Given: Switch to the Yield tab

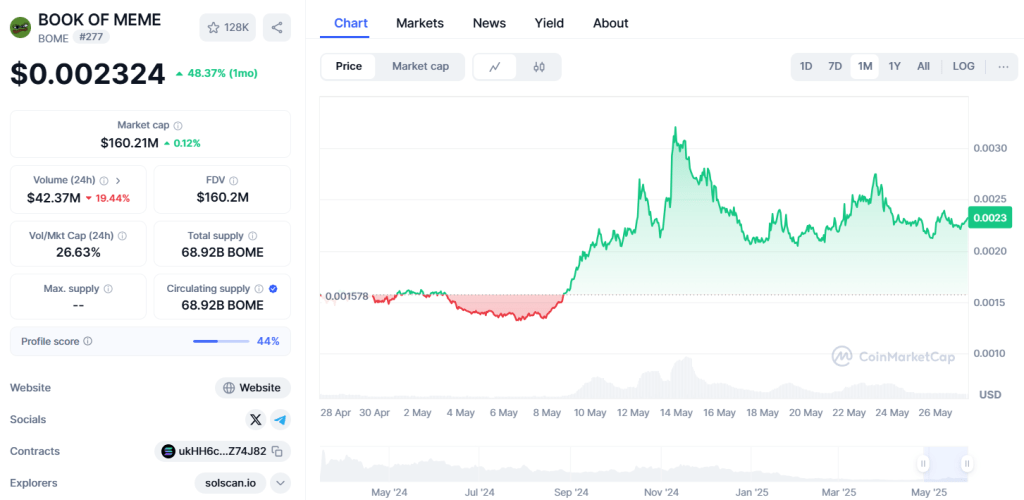Looking at the screenshot, I should point(549,23).
